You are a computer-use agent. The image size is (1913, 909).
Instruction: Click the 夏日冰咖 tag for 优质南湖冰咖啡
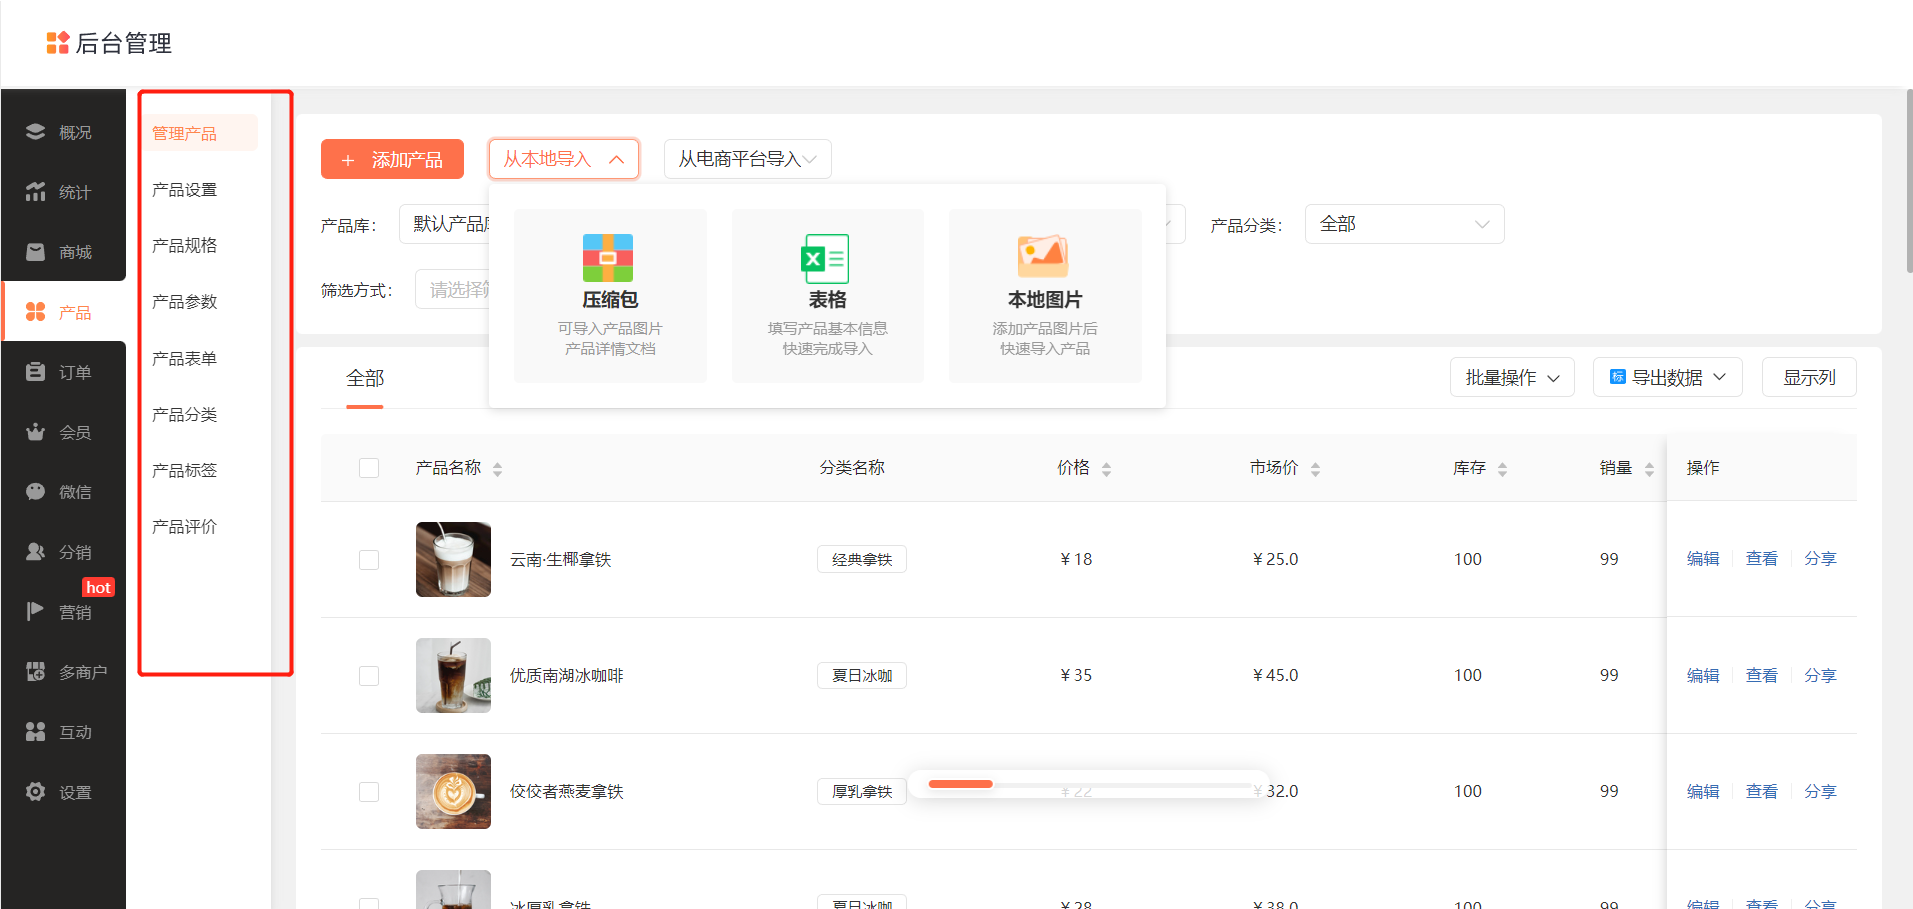862,675
